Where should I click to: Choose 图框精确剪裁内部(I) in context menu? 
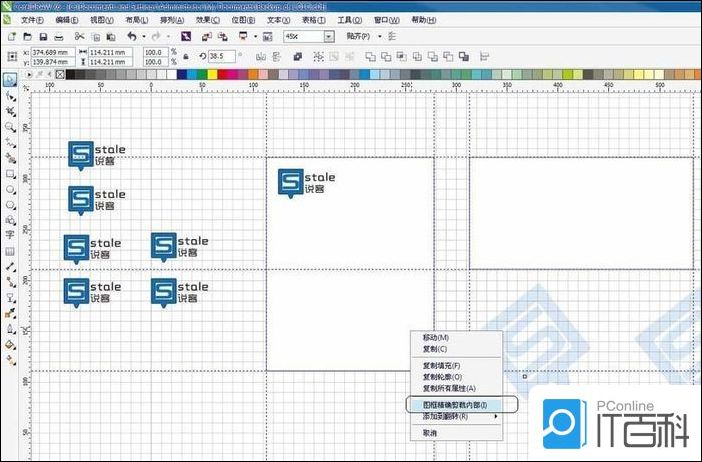pyautogui.click(x=456, y=405)
